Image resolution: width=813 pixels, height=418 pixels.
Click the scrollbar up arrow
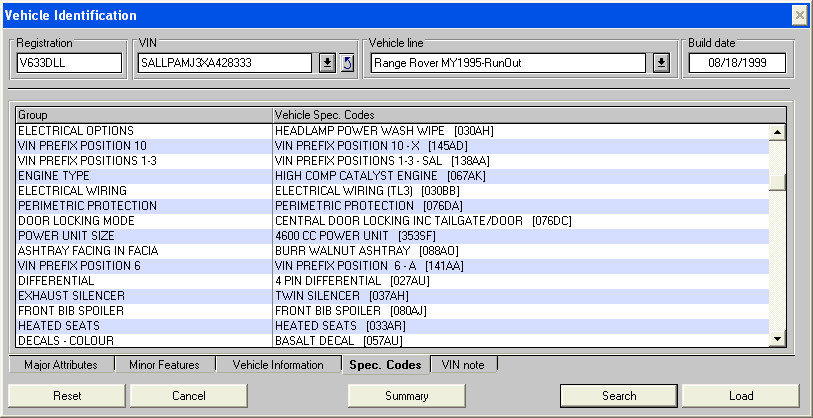tap(777, 132)
